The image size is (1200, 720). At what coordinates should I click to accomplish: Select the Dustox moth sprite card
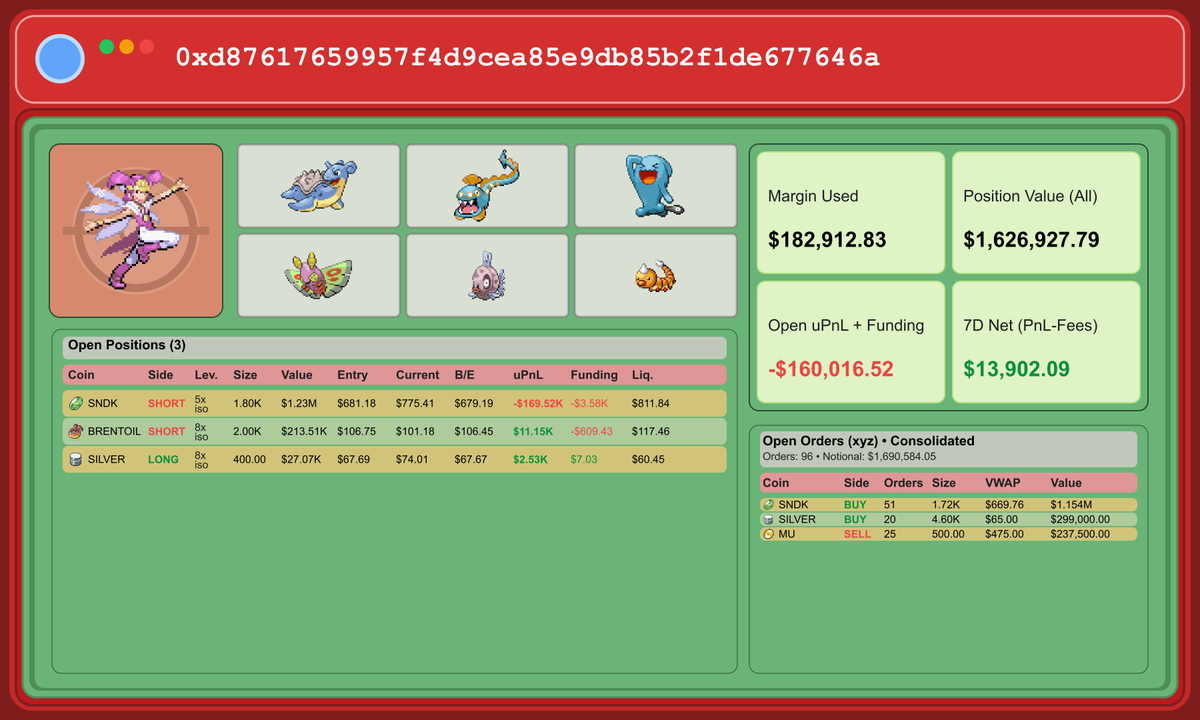[319, 275]
